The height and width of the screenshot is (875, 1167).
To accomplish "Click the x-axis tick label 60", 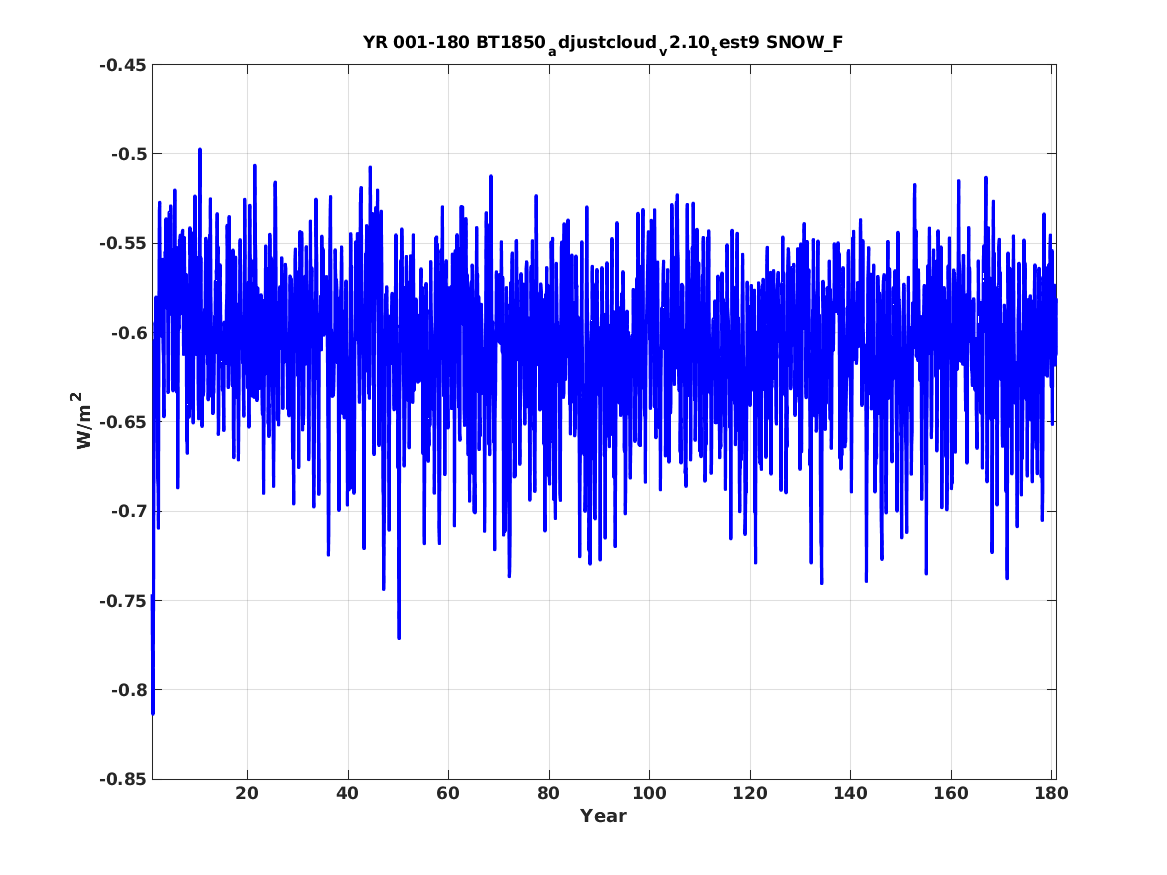I will [448, 793].
